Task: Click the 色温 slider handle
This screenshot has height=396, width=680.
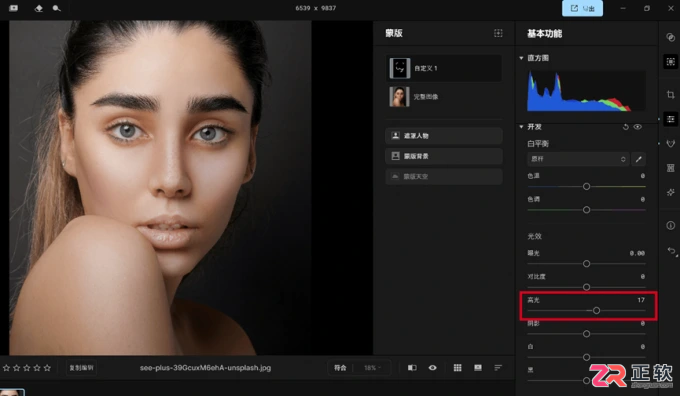Action: pos(586,187)
